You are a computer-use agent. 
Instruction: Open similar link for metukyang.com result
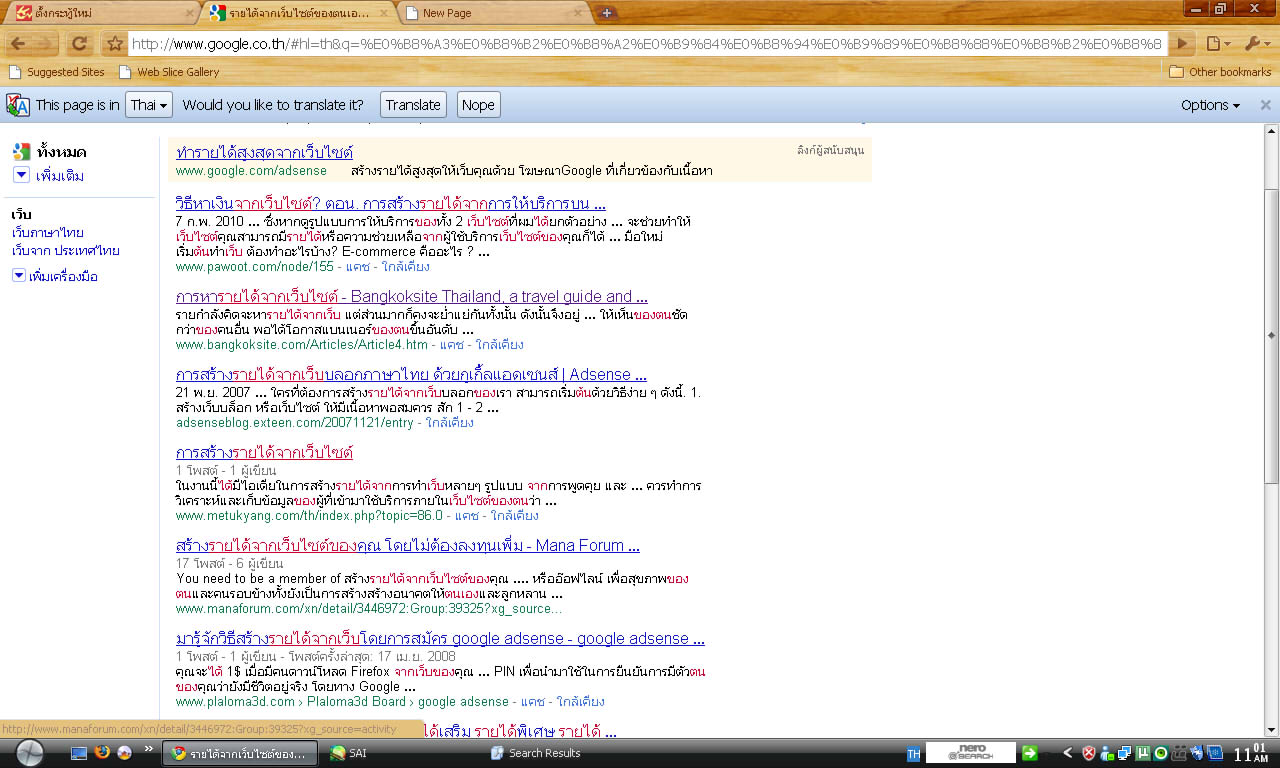(515, 516)
